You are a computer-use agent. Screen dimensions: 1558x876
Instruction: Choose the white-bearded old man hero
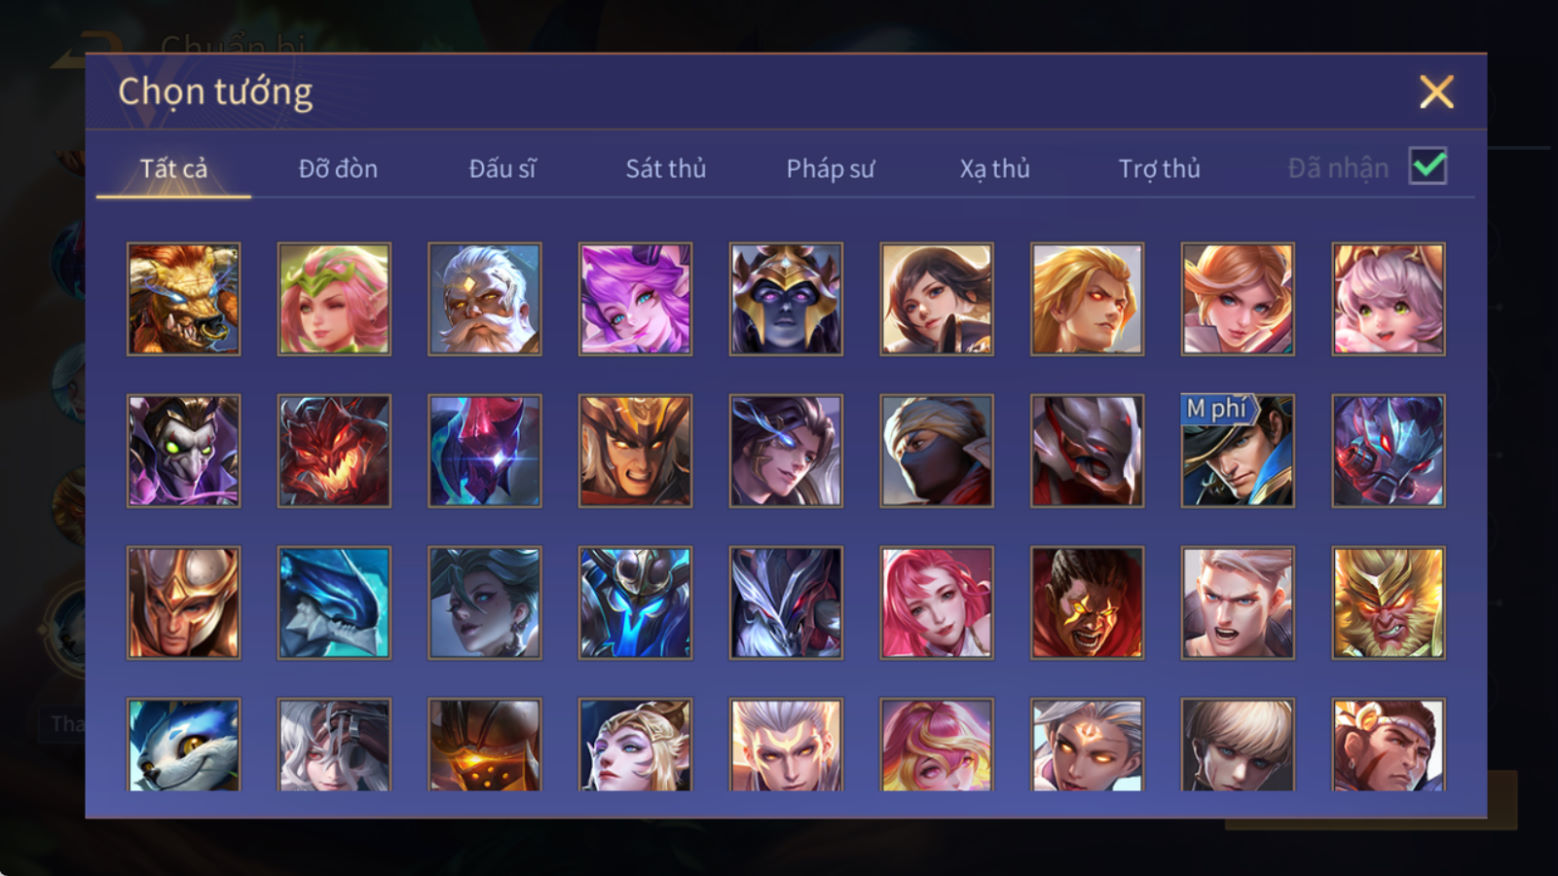tap(485, 299)
